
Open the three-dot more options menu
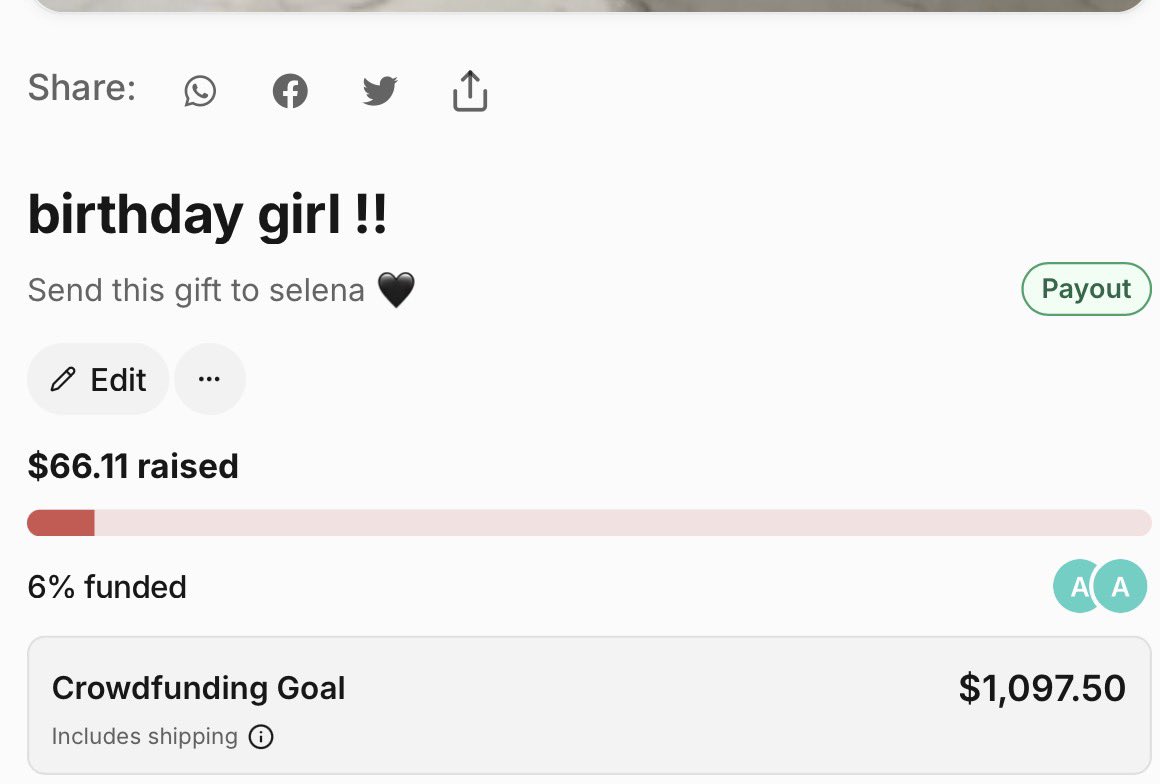[209, 379]
